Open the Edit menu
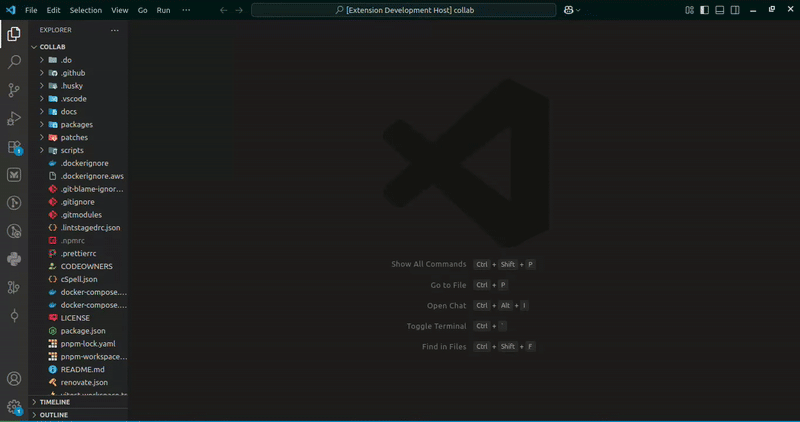The height and width of the screenshot is (422, 800). click(x=53, y=10)
